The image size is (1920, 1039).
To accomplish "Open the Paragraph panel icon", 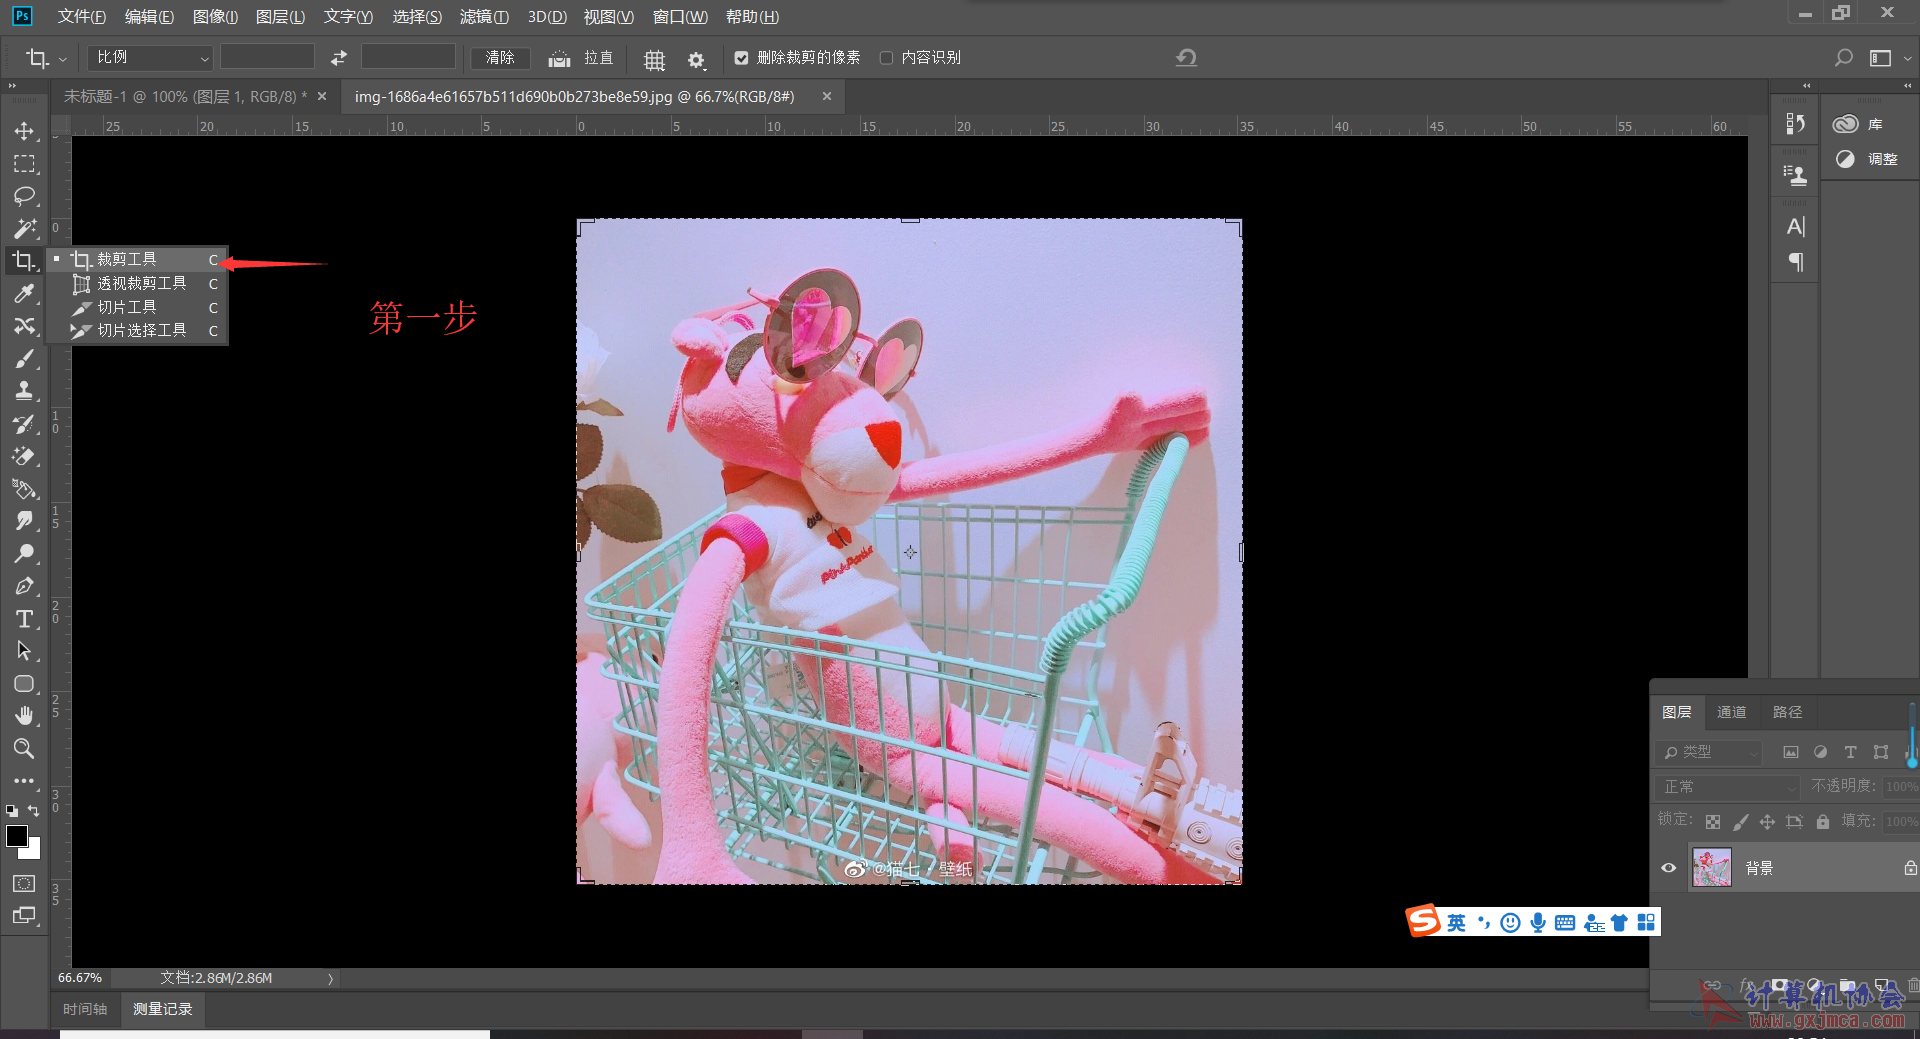I will pos(1796,263).
